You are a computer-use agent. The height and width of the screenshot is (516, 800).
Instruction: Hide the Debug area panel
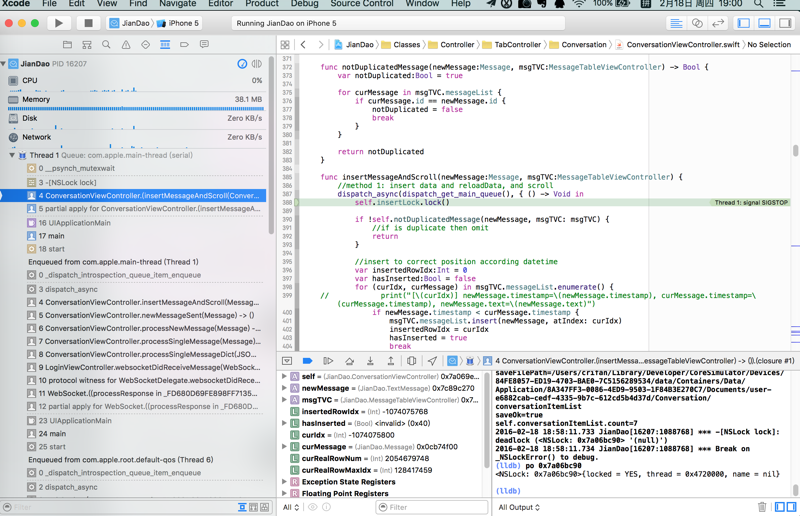(287, 361)
